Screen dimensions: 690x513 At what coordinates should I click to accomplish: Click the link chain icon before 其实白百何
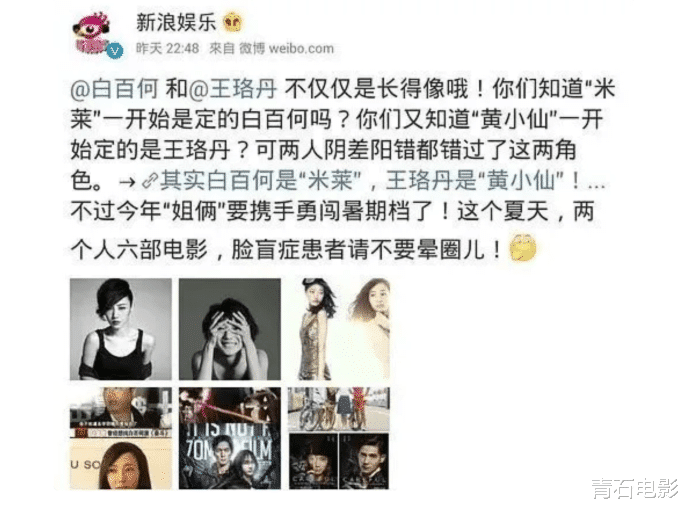(x=150, y=180)
